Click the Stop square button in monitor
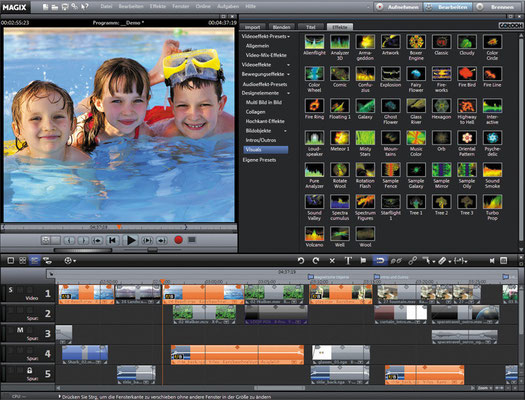This screenshot has height=400, width=525. click(192, 240)
